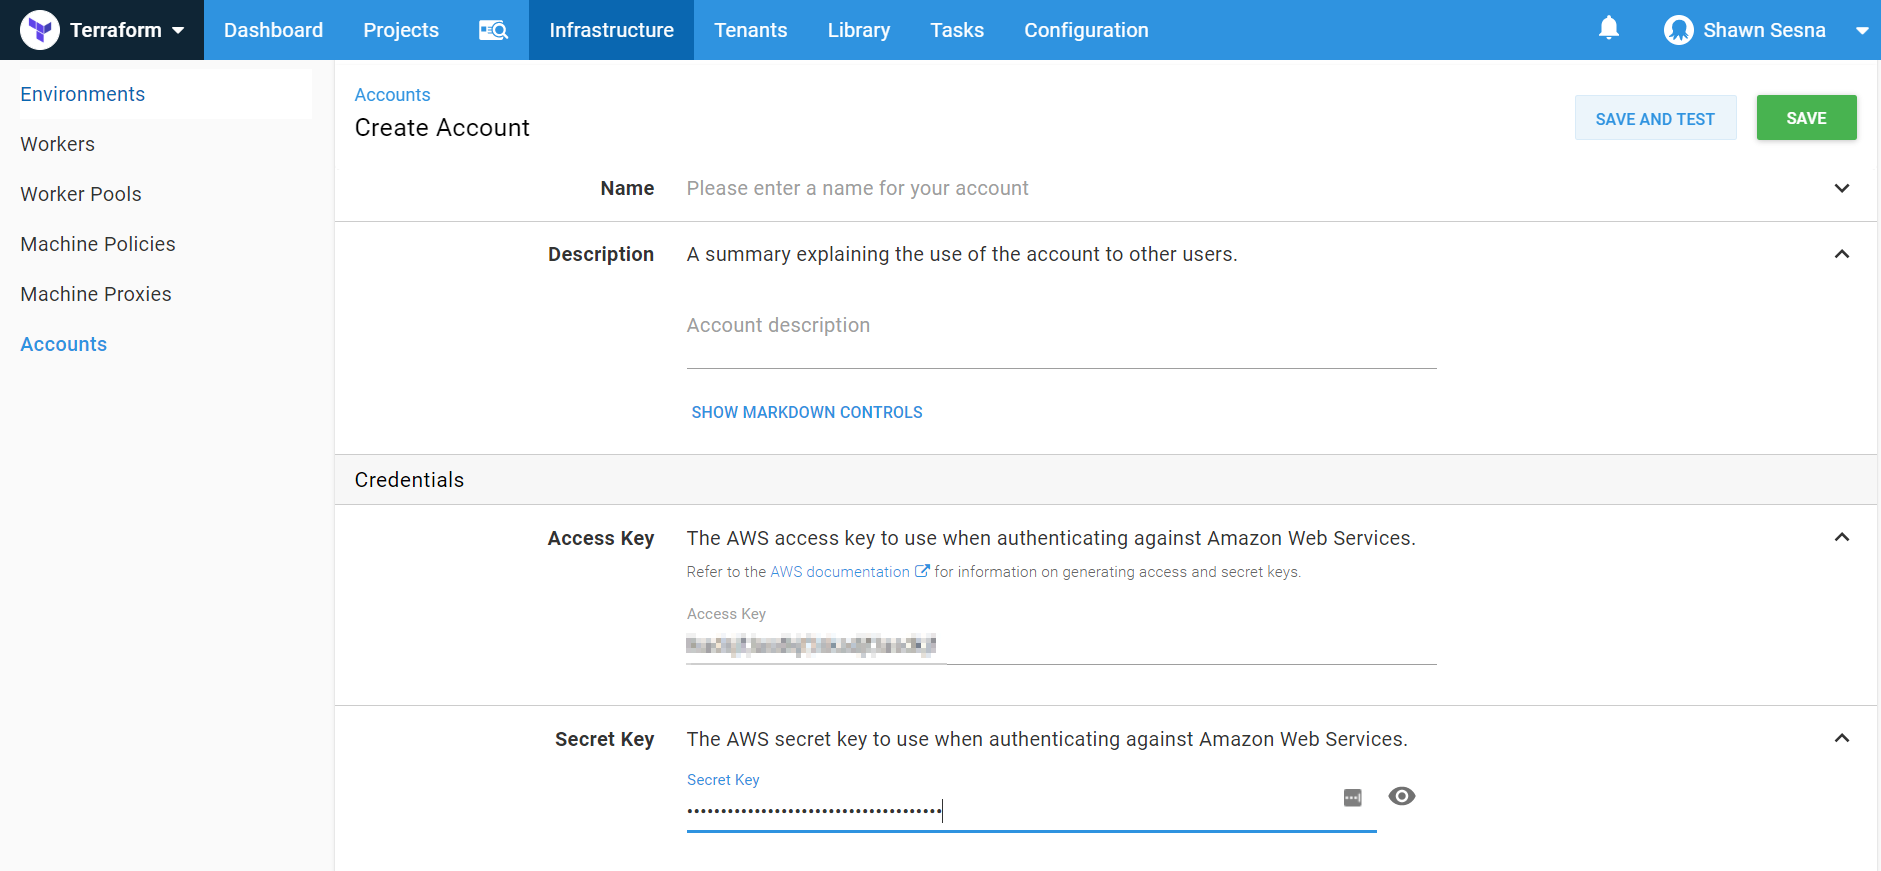Open the Library menu

[858, 30]
